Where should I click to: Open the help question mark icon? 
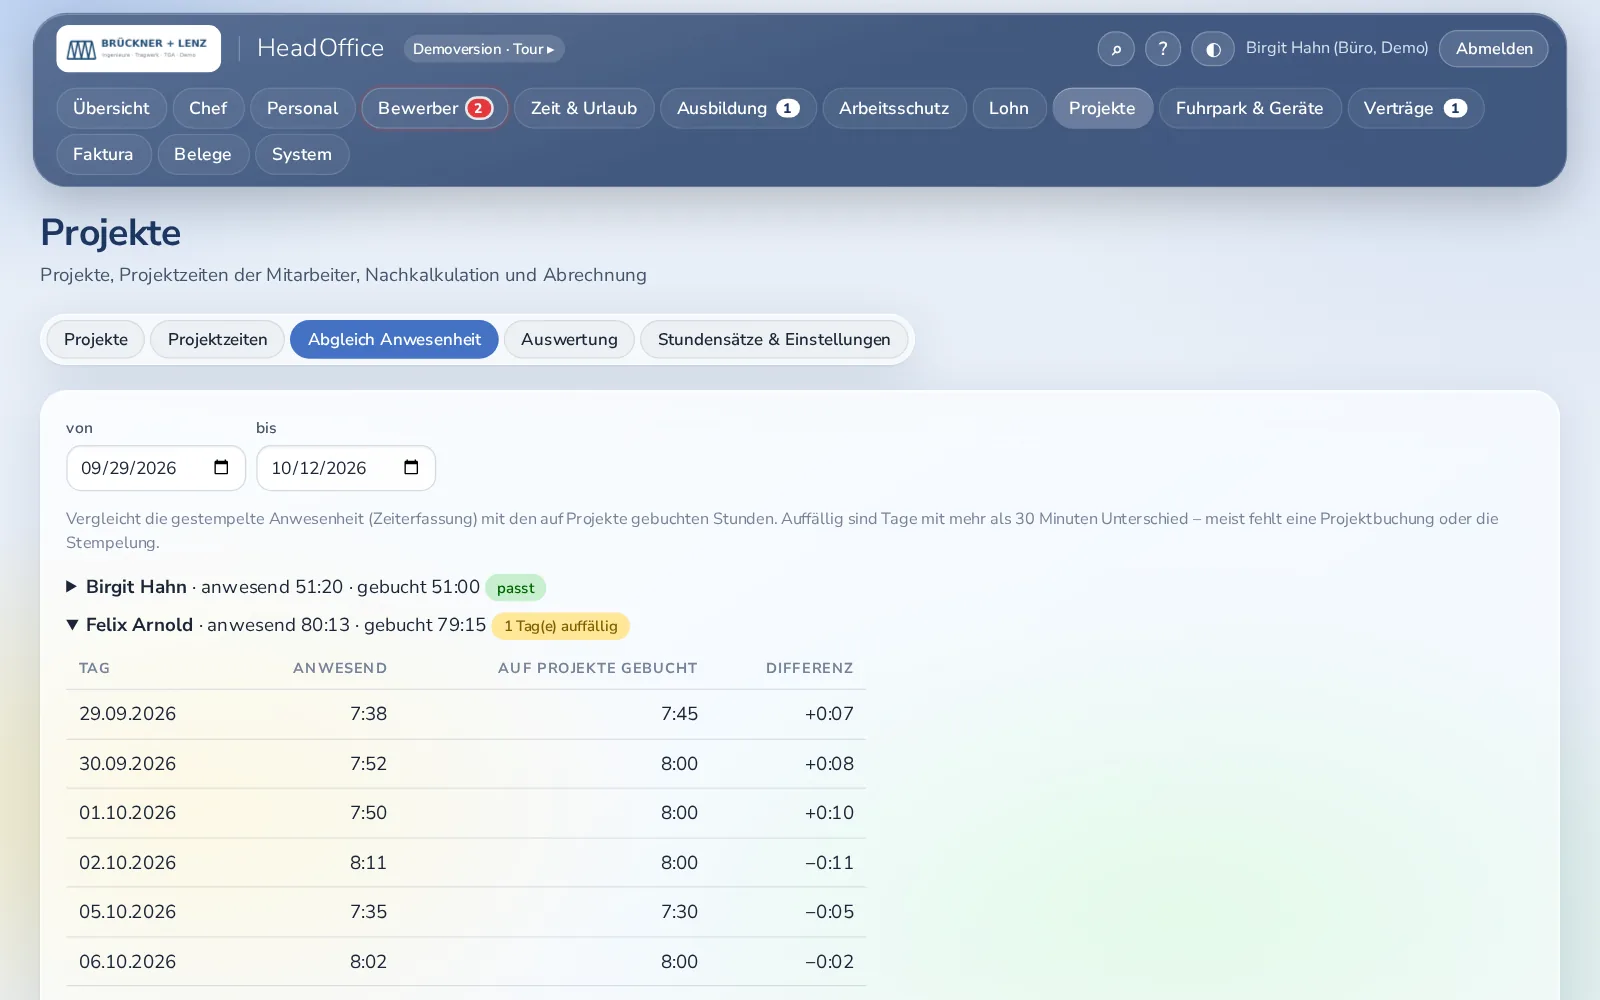[1163, 48]
